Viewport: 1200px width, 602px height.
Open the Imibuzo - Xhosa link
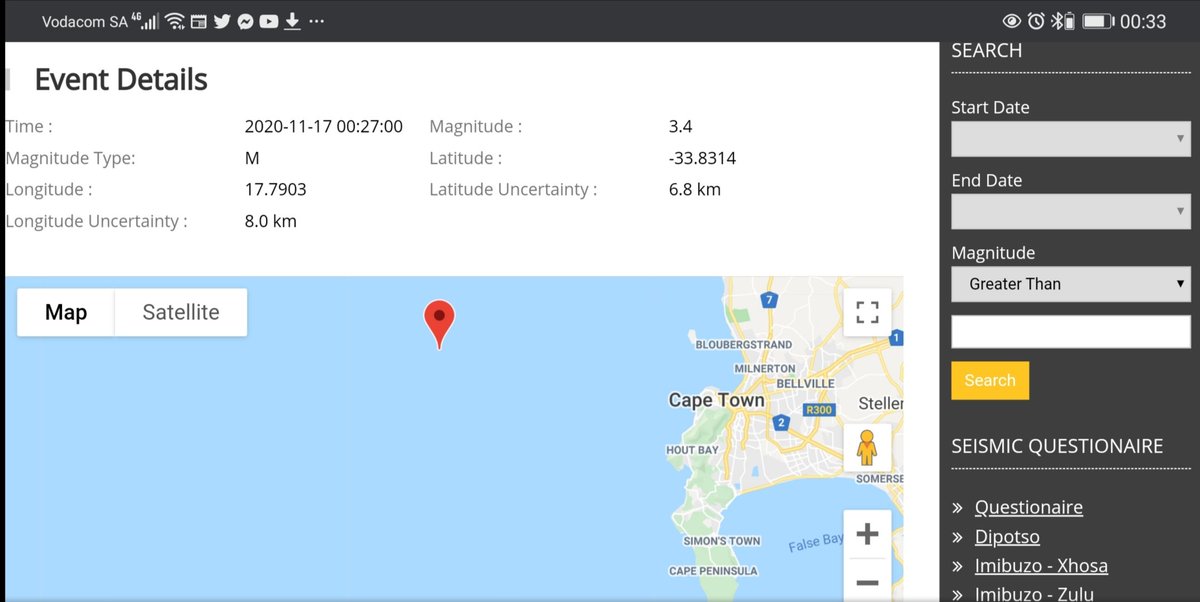(1041, 566)
